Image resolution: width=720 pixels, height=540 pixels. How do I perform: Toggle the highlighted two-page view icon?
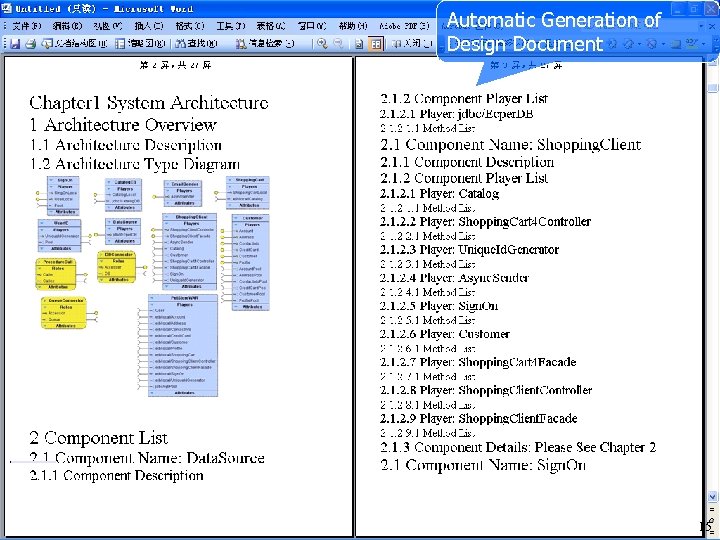[x=376, y=44]
